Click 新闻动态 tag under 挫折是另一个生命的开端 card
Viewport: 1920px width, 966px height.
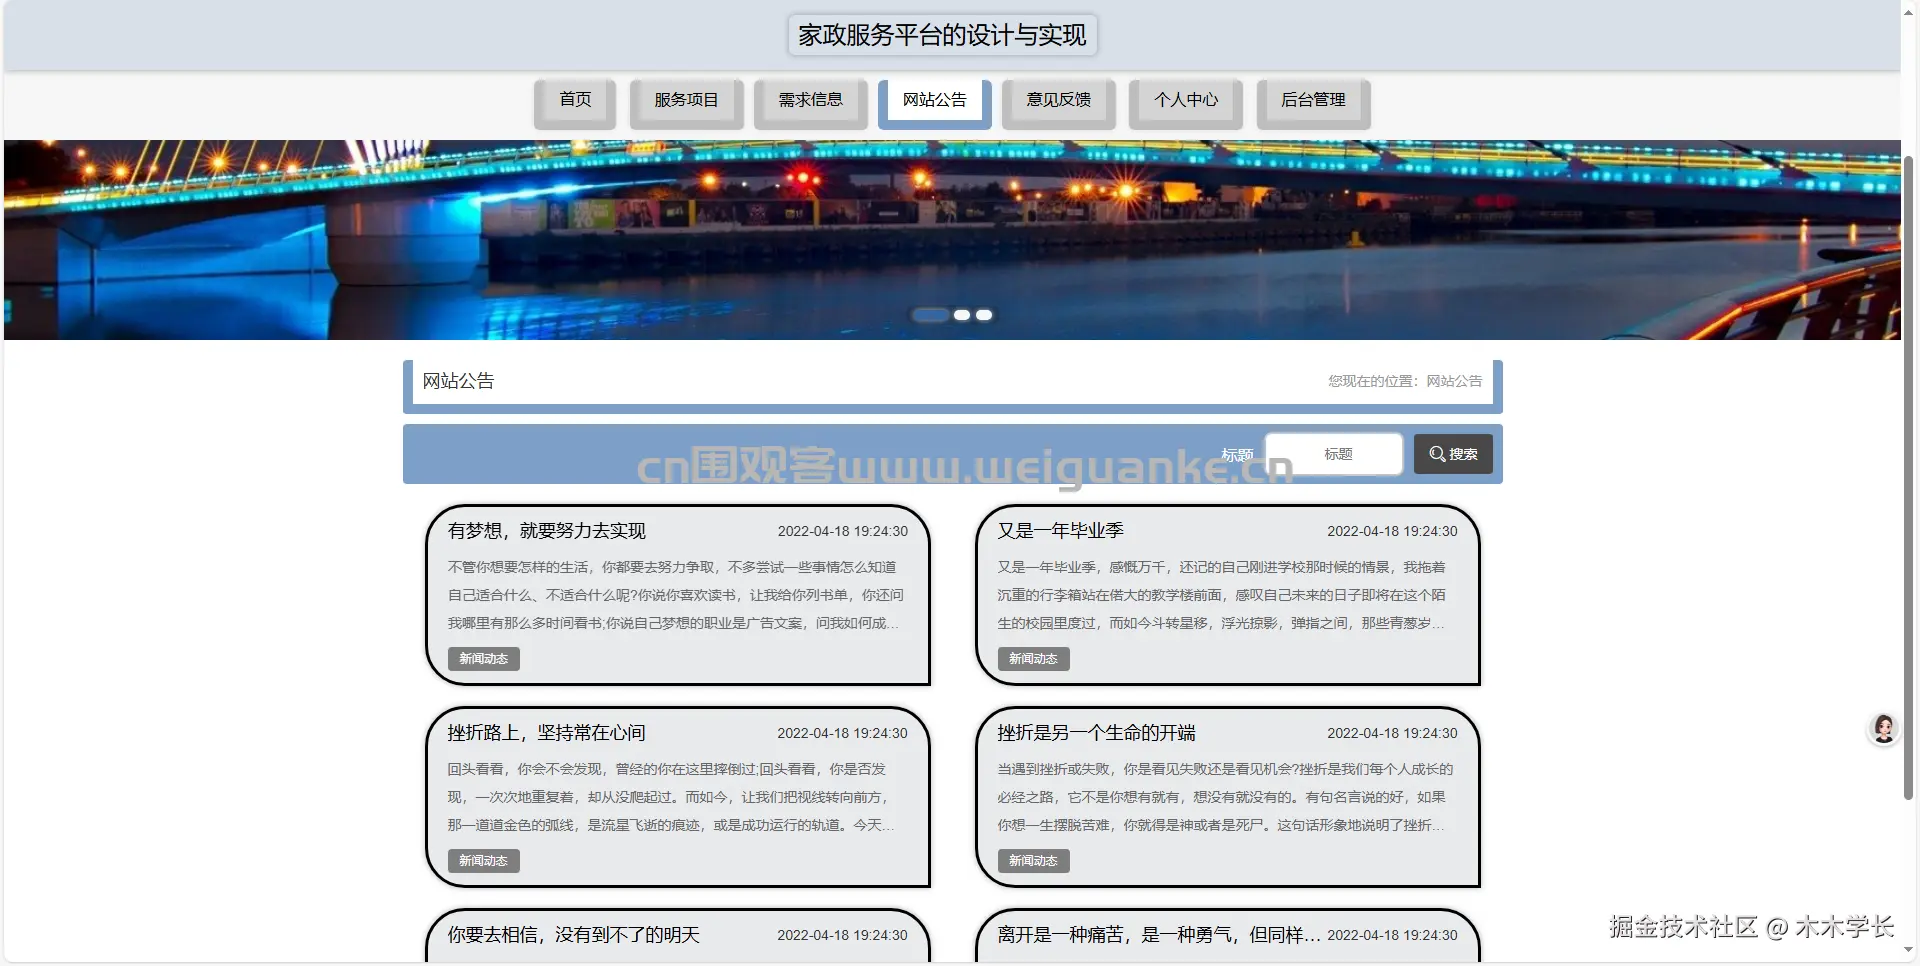point(1034,861)
